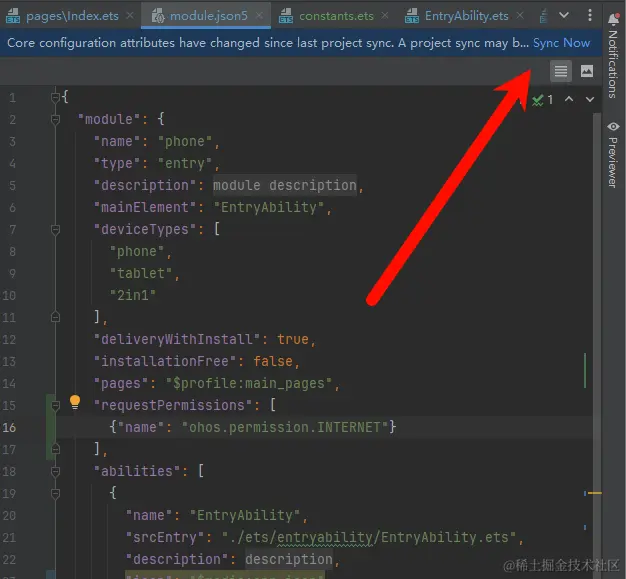Click the "$profile:main_pages" value
Viewport: 626px width, 579px height.
tap(249, 383)
